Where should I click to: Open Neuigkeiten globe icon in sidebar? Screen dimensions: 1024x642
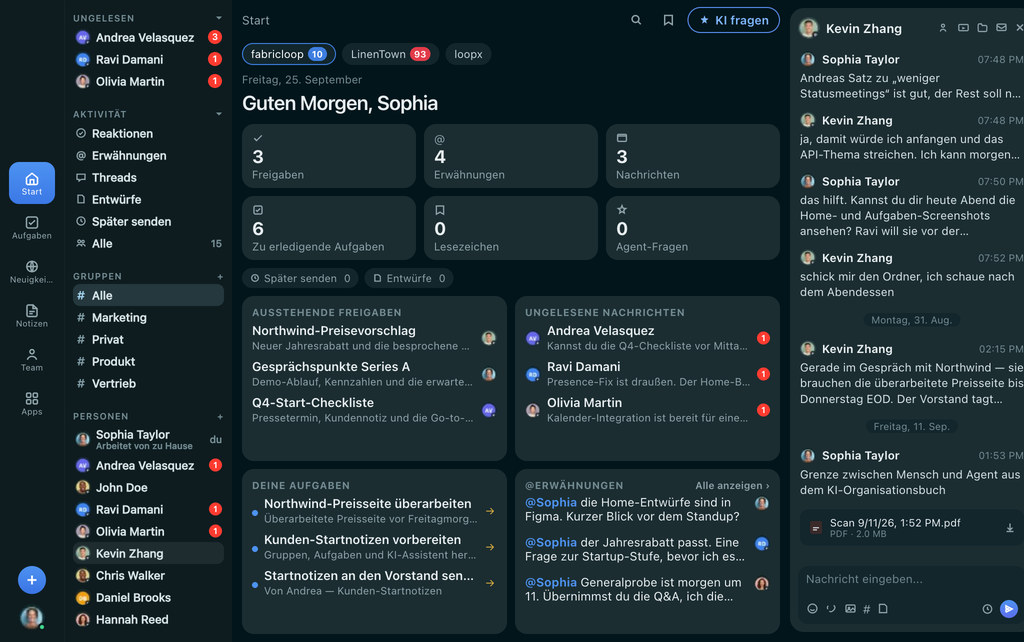(31, 271)
